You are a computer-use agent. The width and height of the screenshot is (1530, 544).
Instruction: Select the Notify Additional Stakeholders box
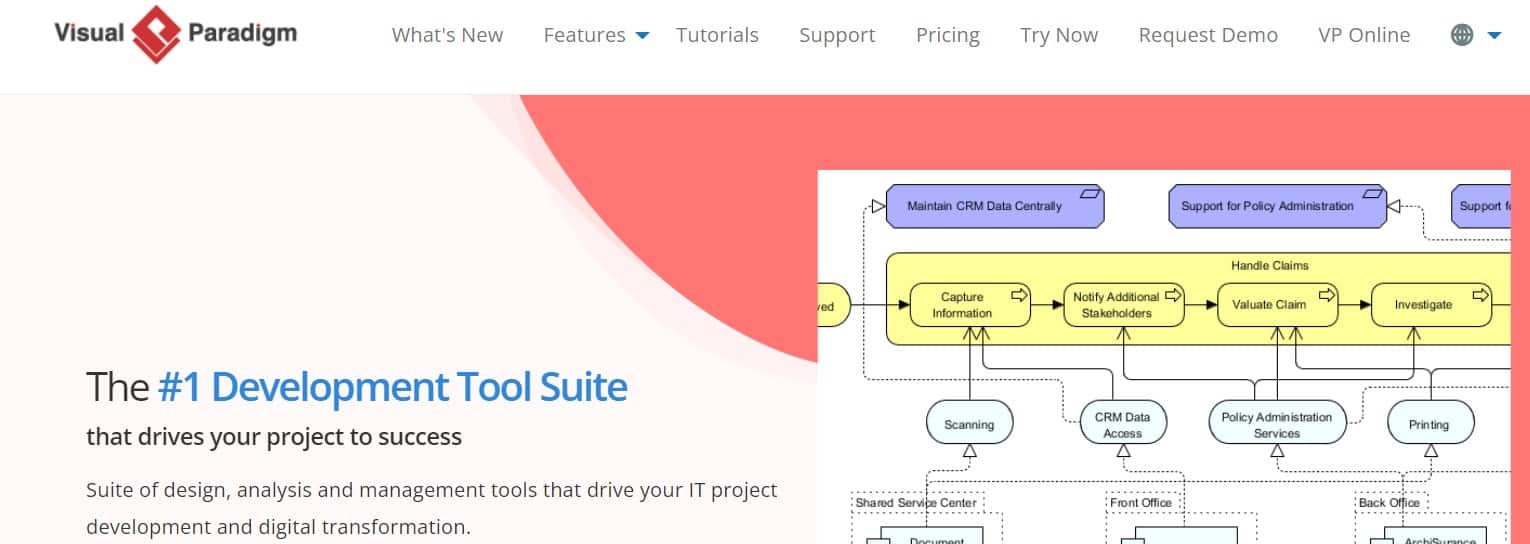[x=1124, y=305]
